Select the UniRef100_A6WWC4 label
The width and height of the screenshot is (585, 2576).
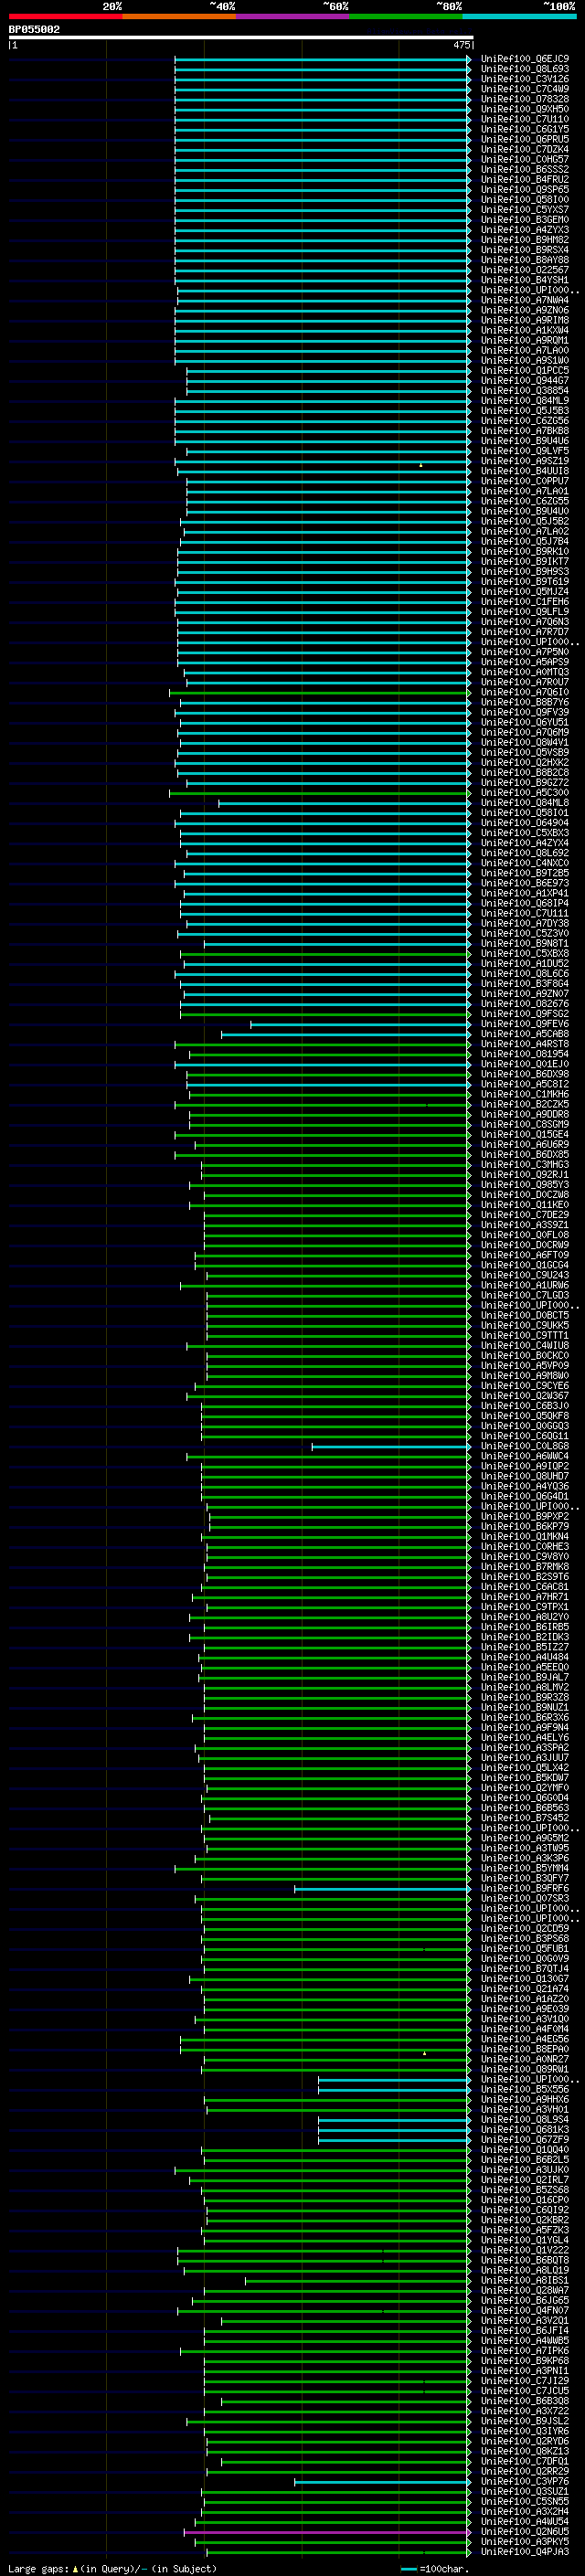pos(525,1456)
